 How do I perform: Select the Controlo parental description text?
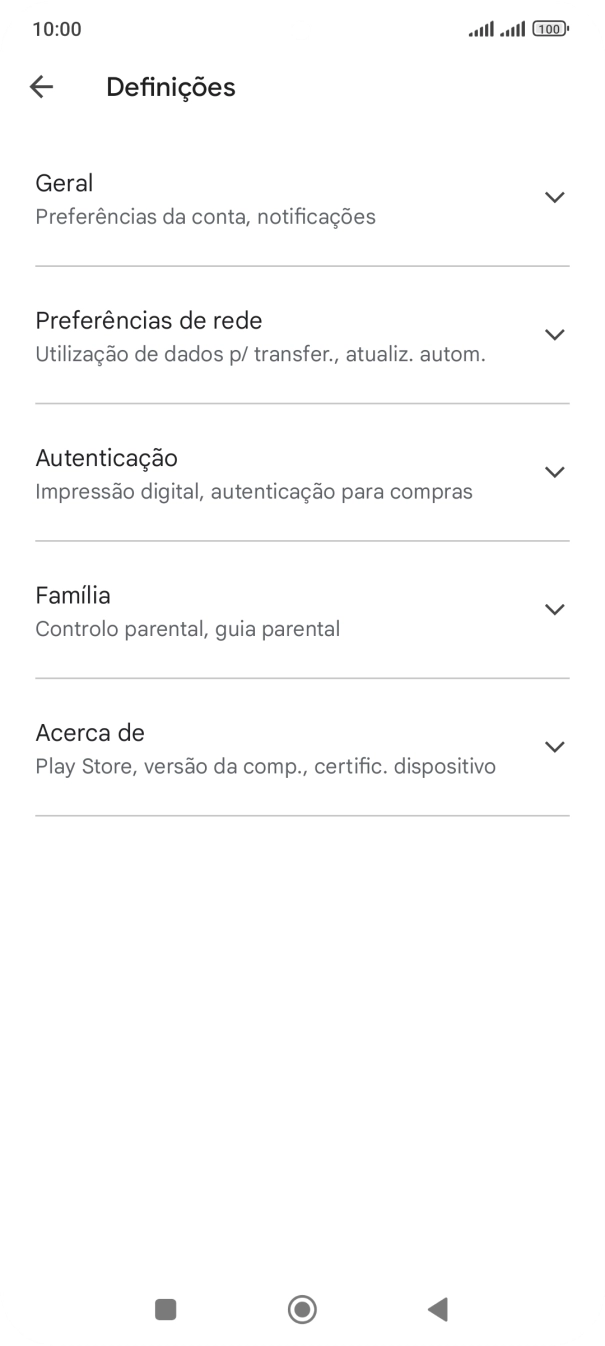pyautogui.click(x=188, y=628)
